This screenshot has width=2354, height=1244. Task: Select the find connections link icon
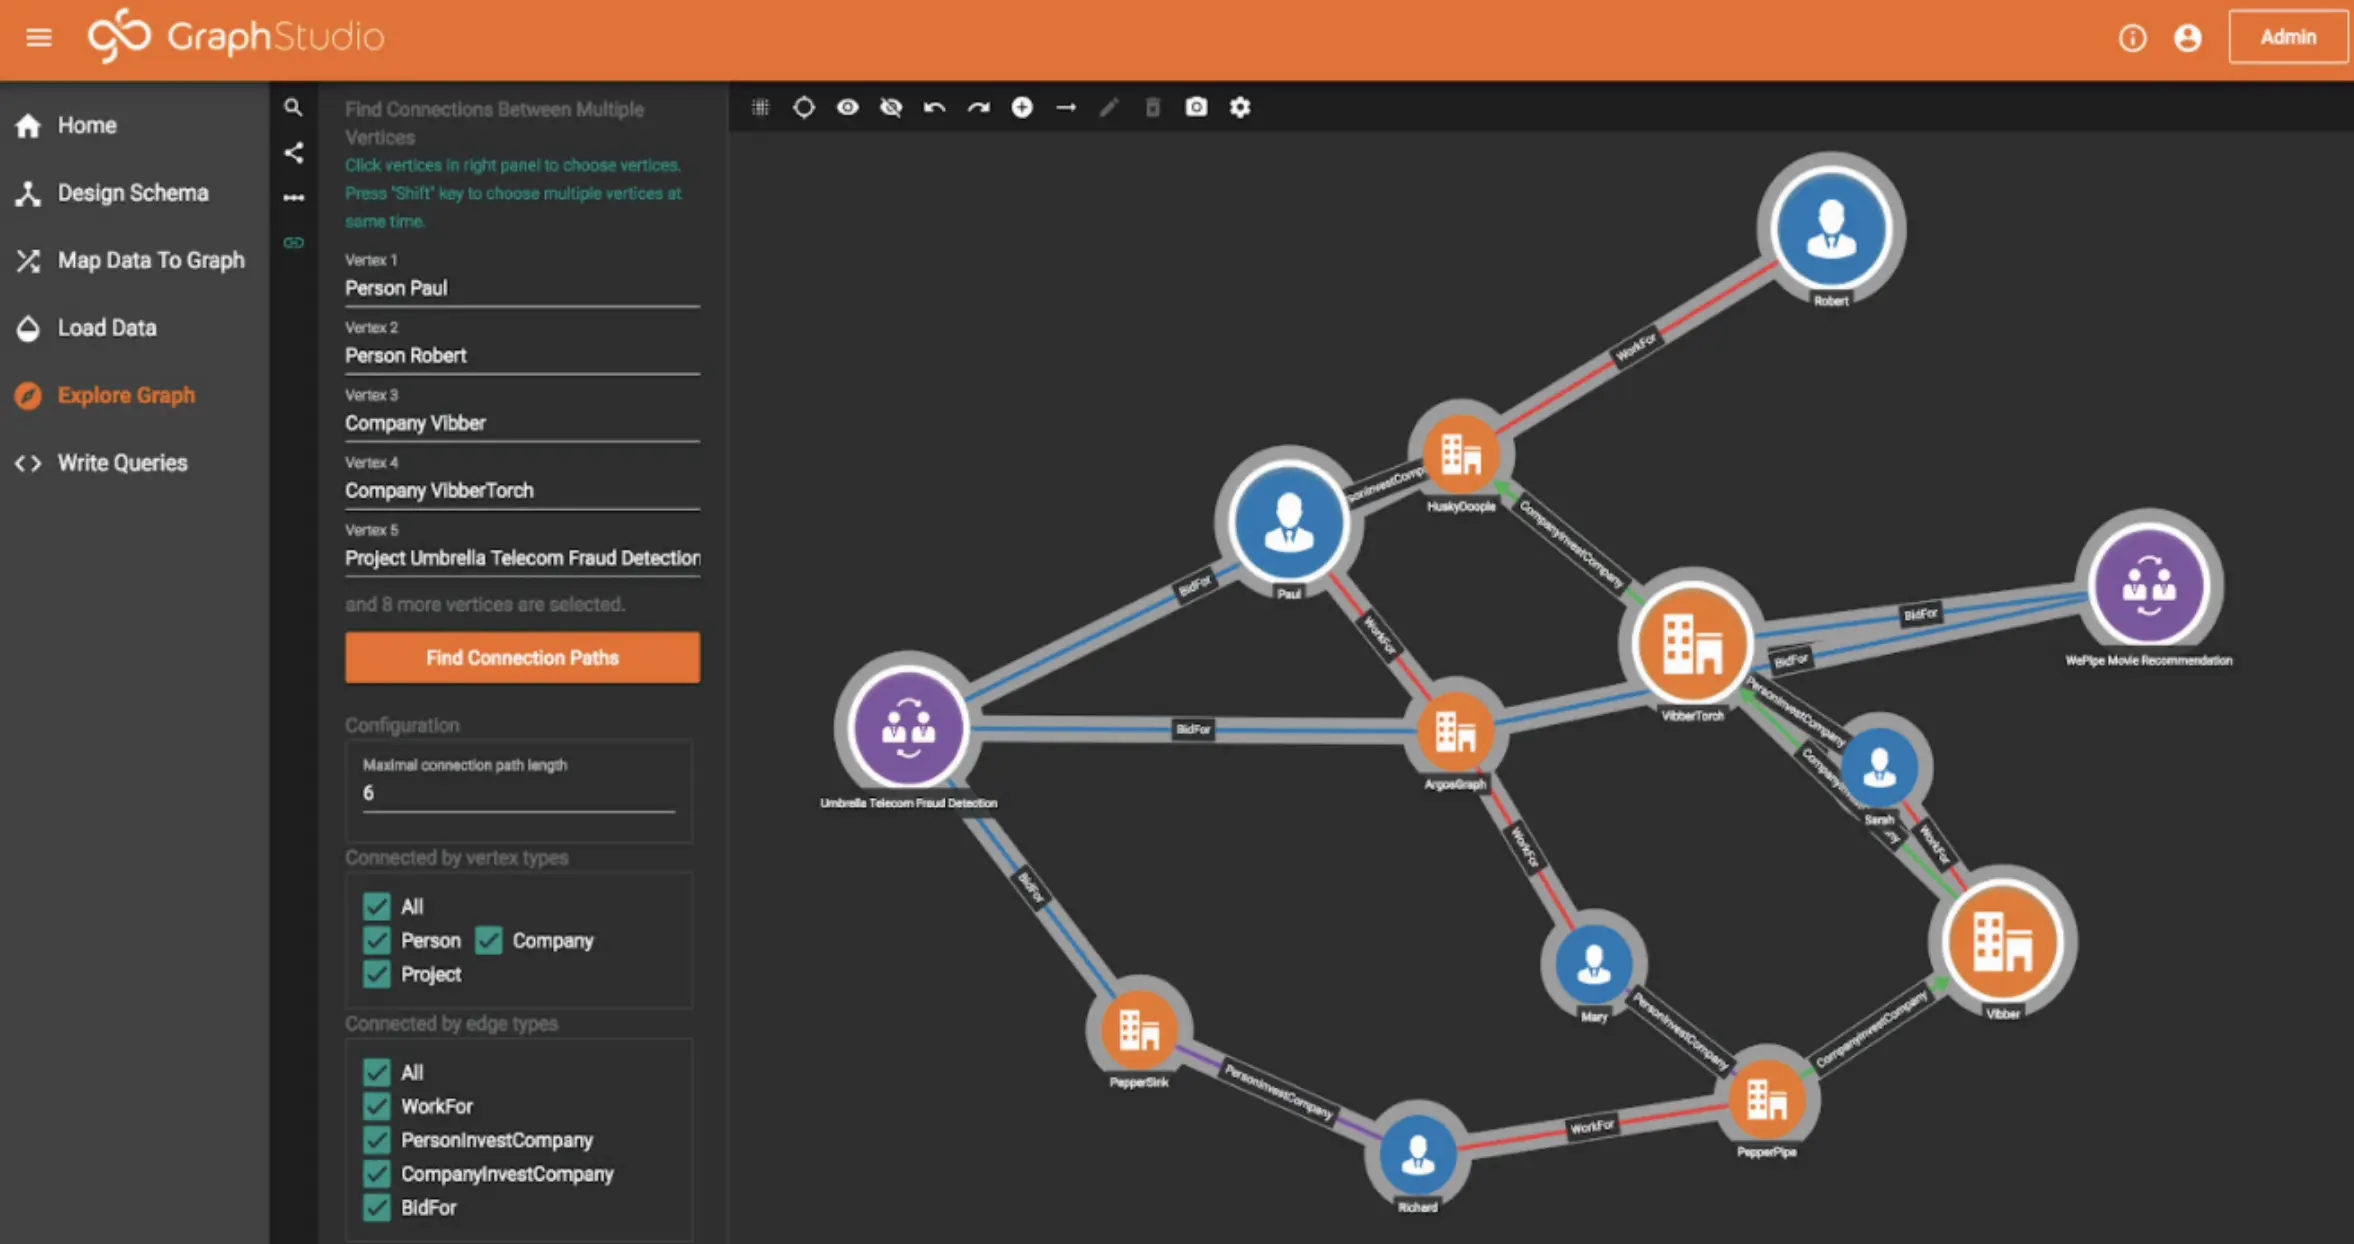tap(293, 242)
